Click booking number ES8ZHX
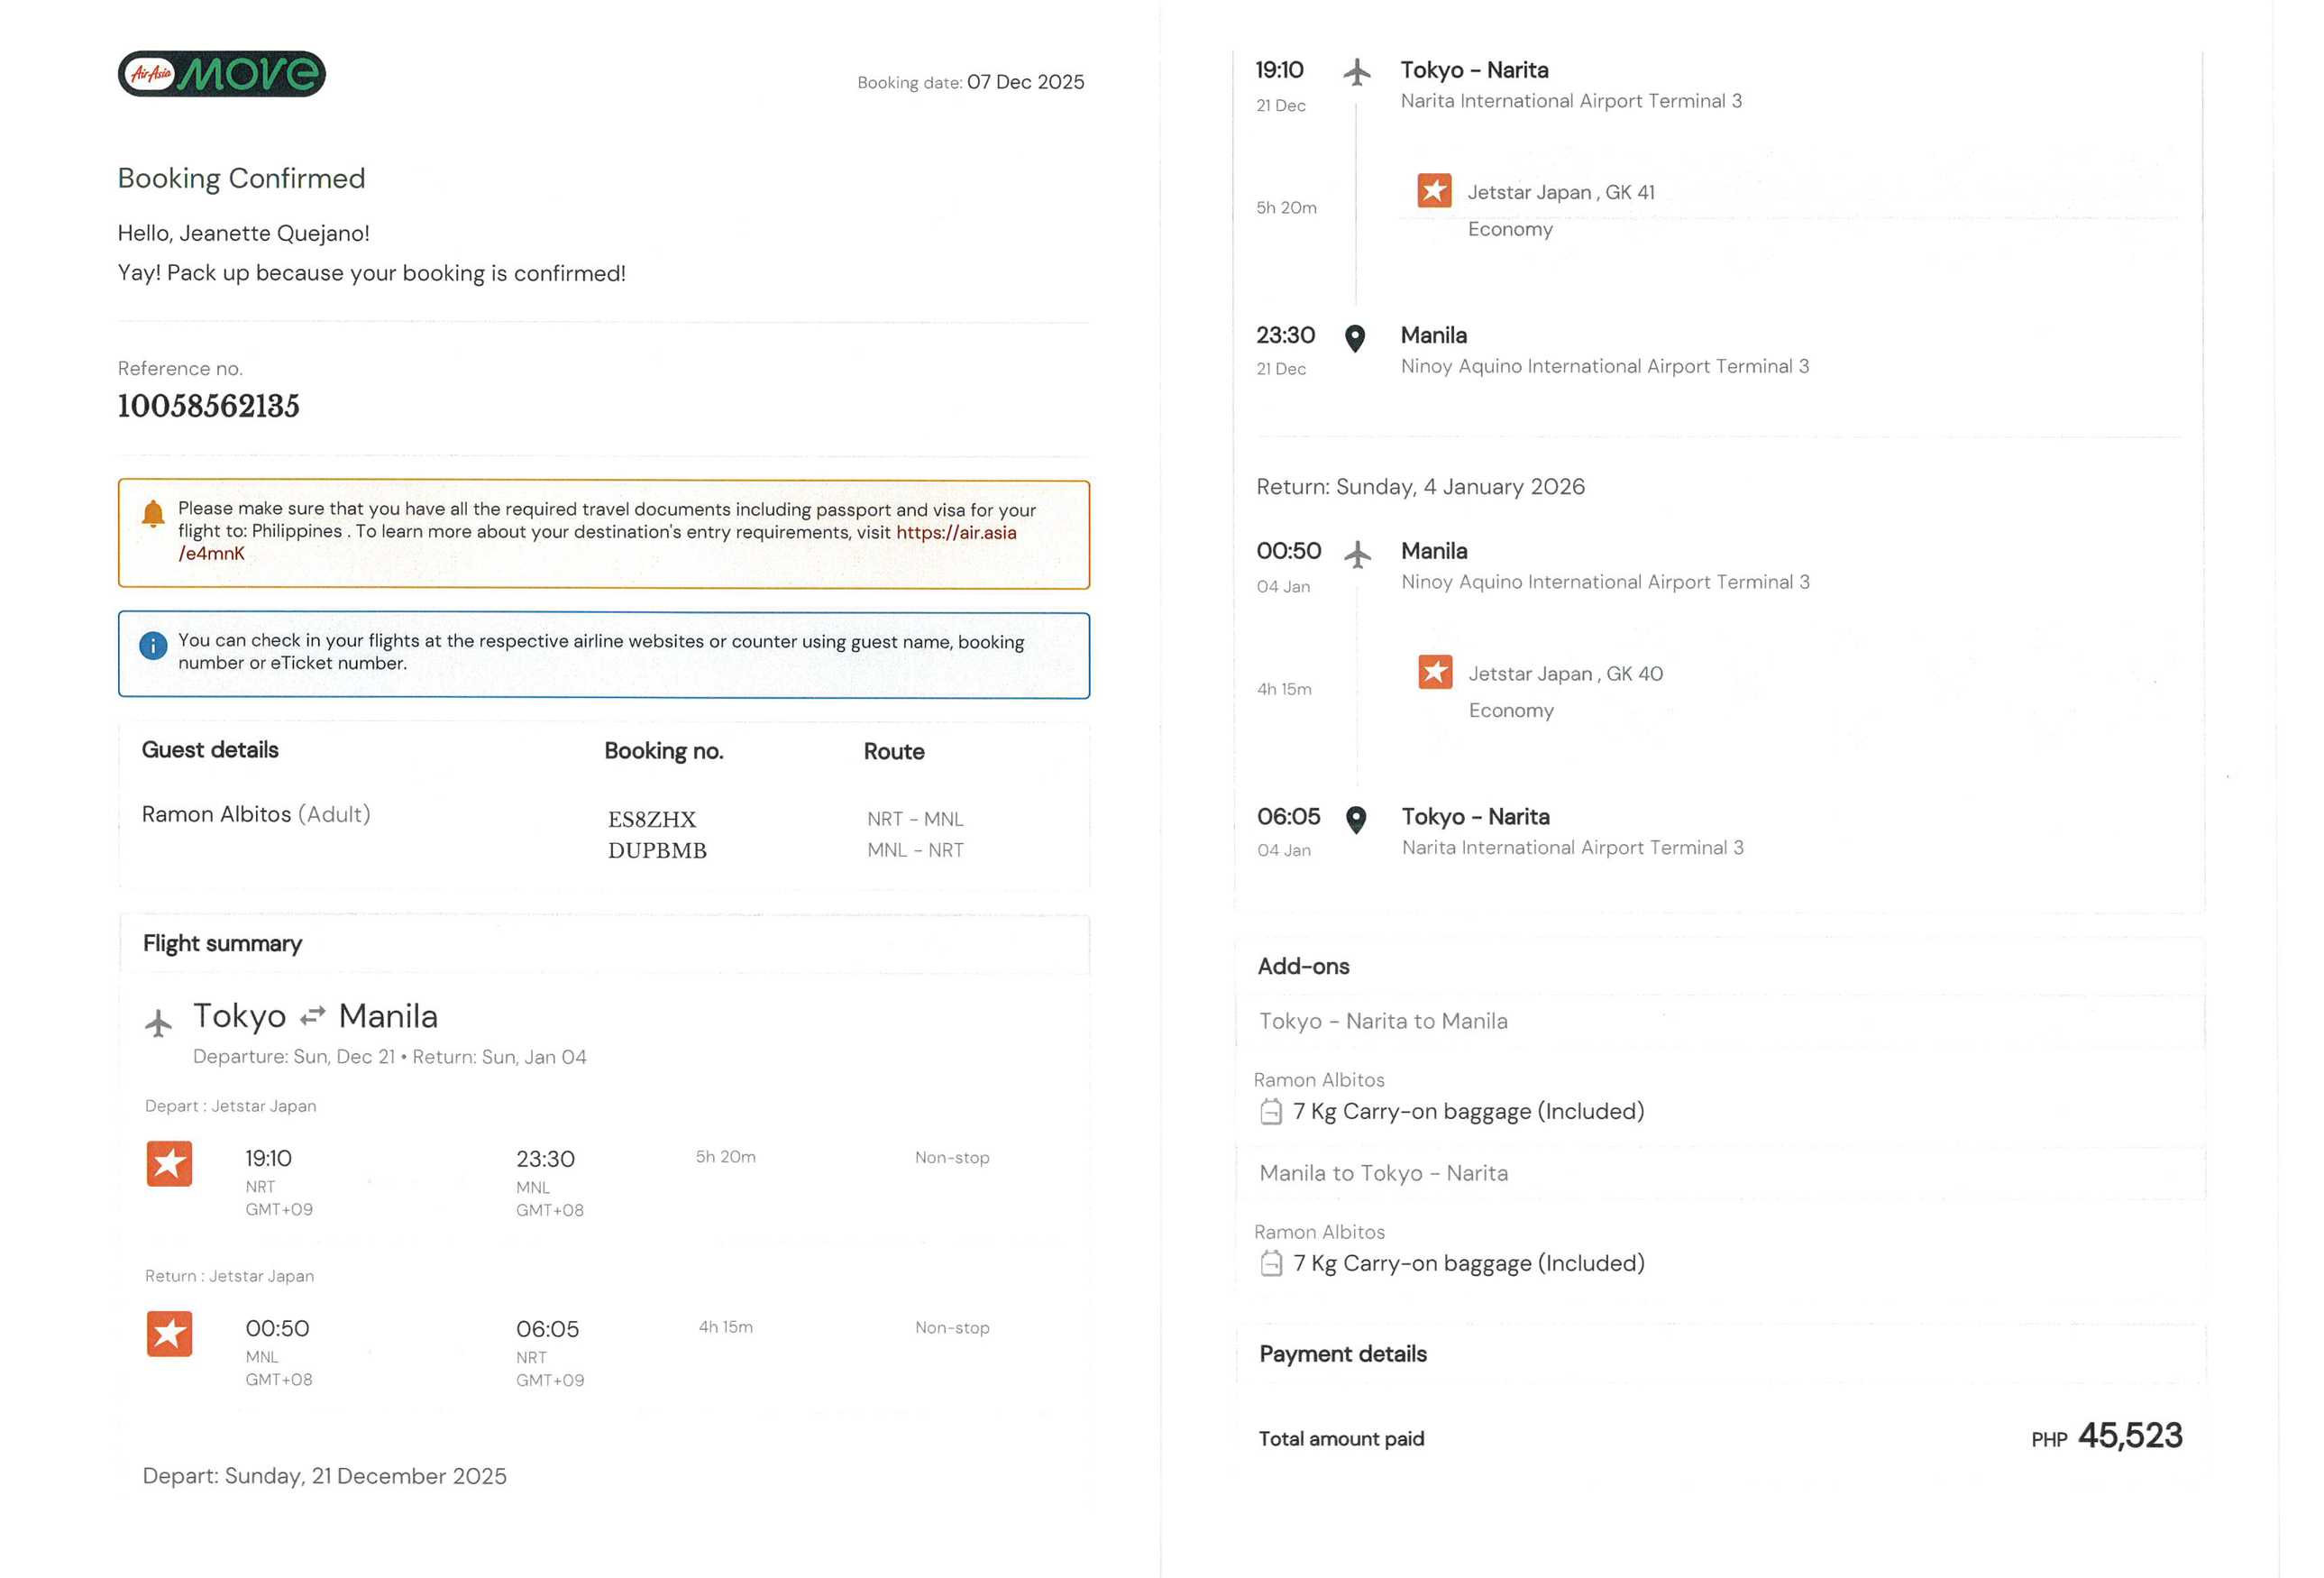Viewport: 2324px width, 1578px height. [652, 820]
